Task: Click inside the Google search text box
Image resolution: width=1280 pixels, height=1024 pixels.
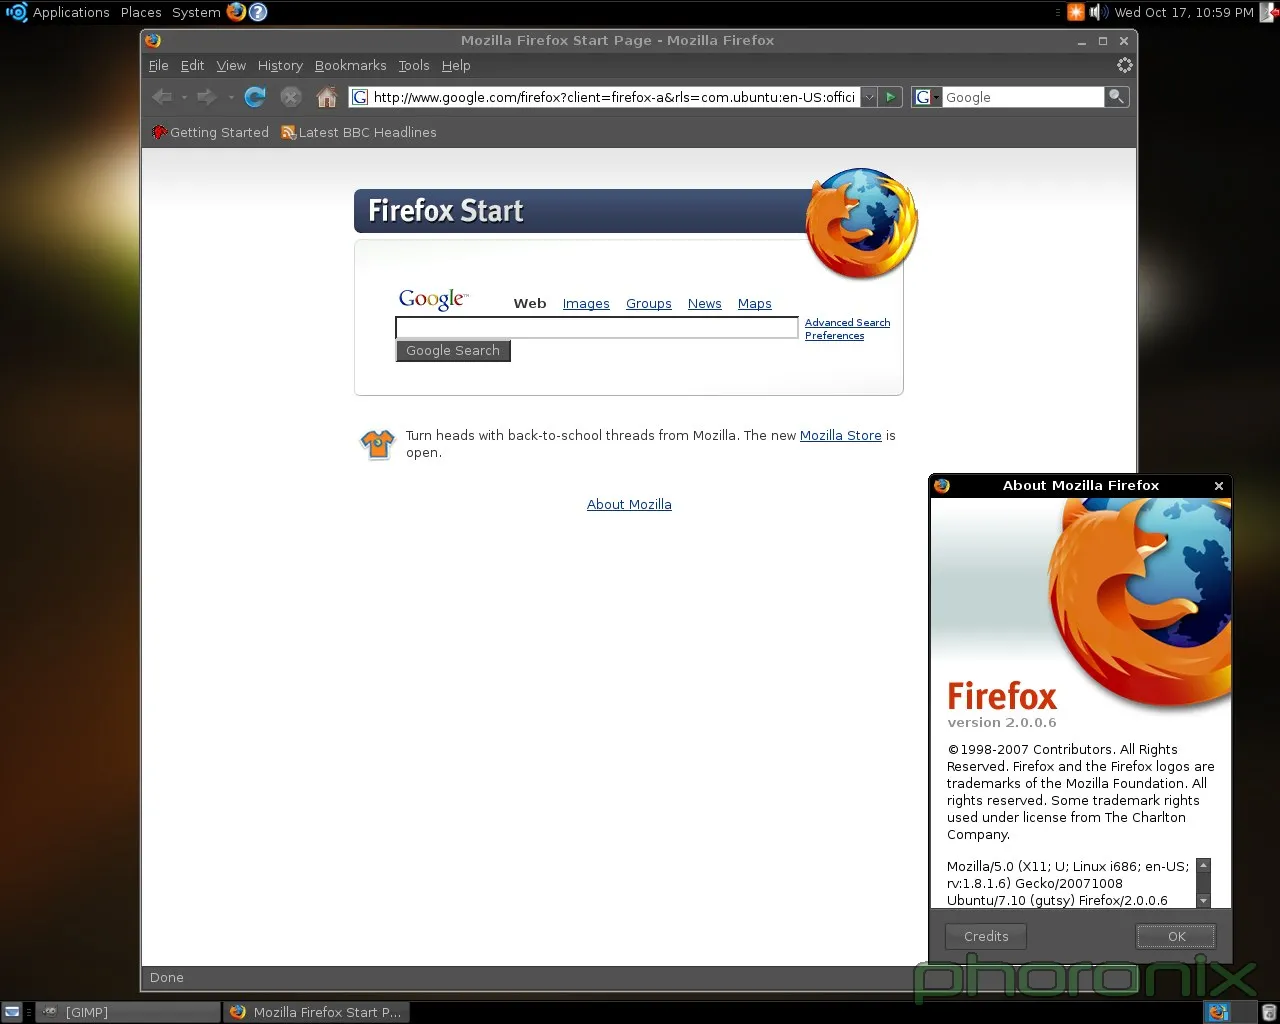Action: point(597,327)
